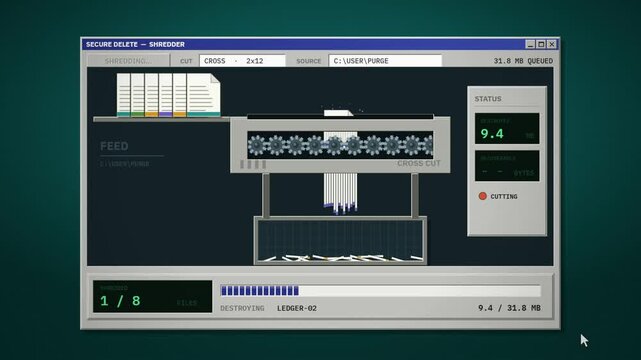Screen dimensions: 641x360
Task: Click the faded path text under FEED
Action: coord(125,164)
